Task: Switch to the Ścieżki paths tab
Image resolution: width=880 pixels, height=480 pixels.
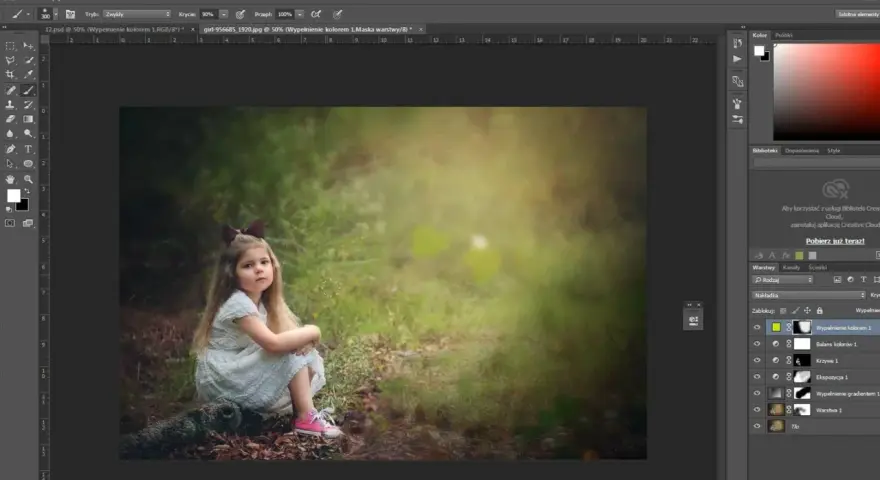Action: coord(817,268)
